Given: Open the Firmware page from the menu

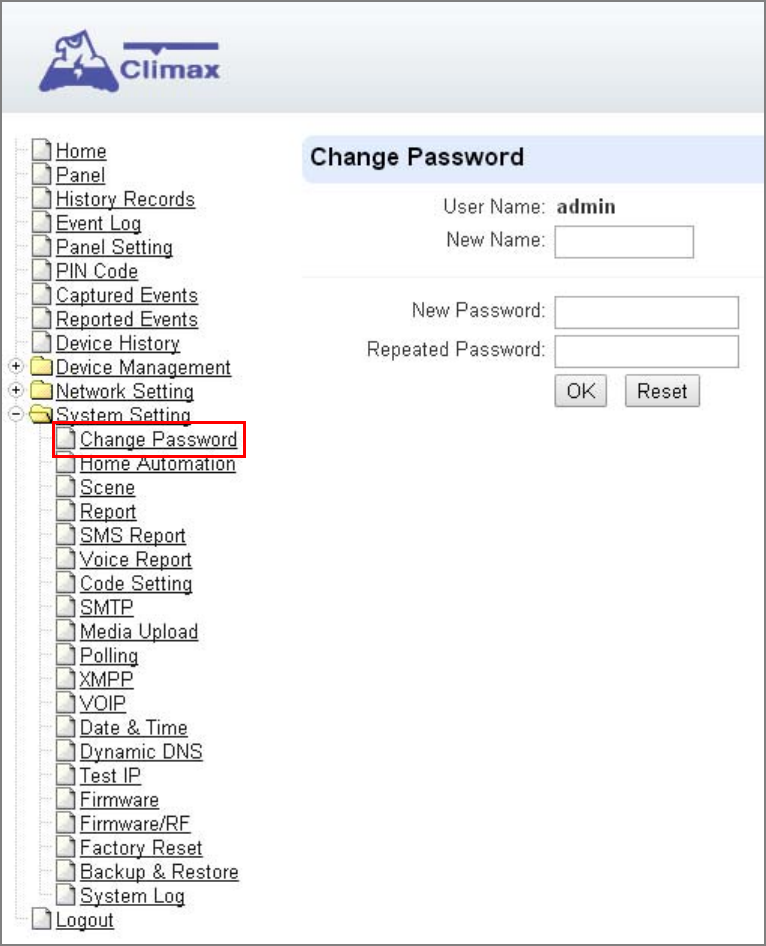Looking at the screenshot, I should pos(119,799).
